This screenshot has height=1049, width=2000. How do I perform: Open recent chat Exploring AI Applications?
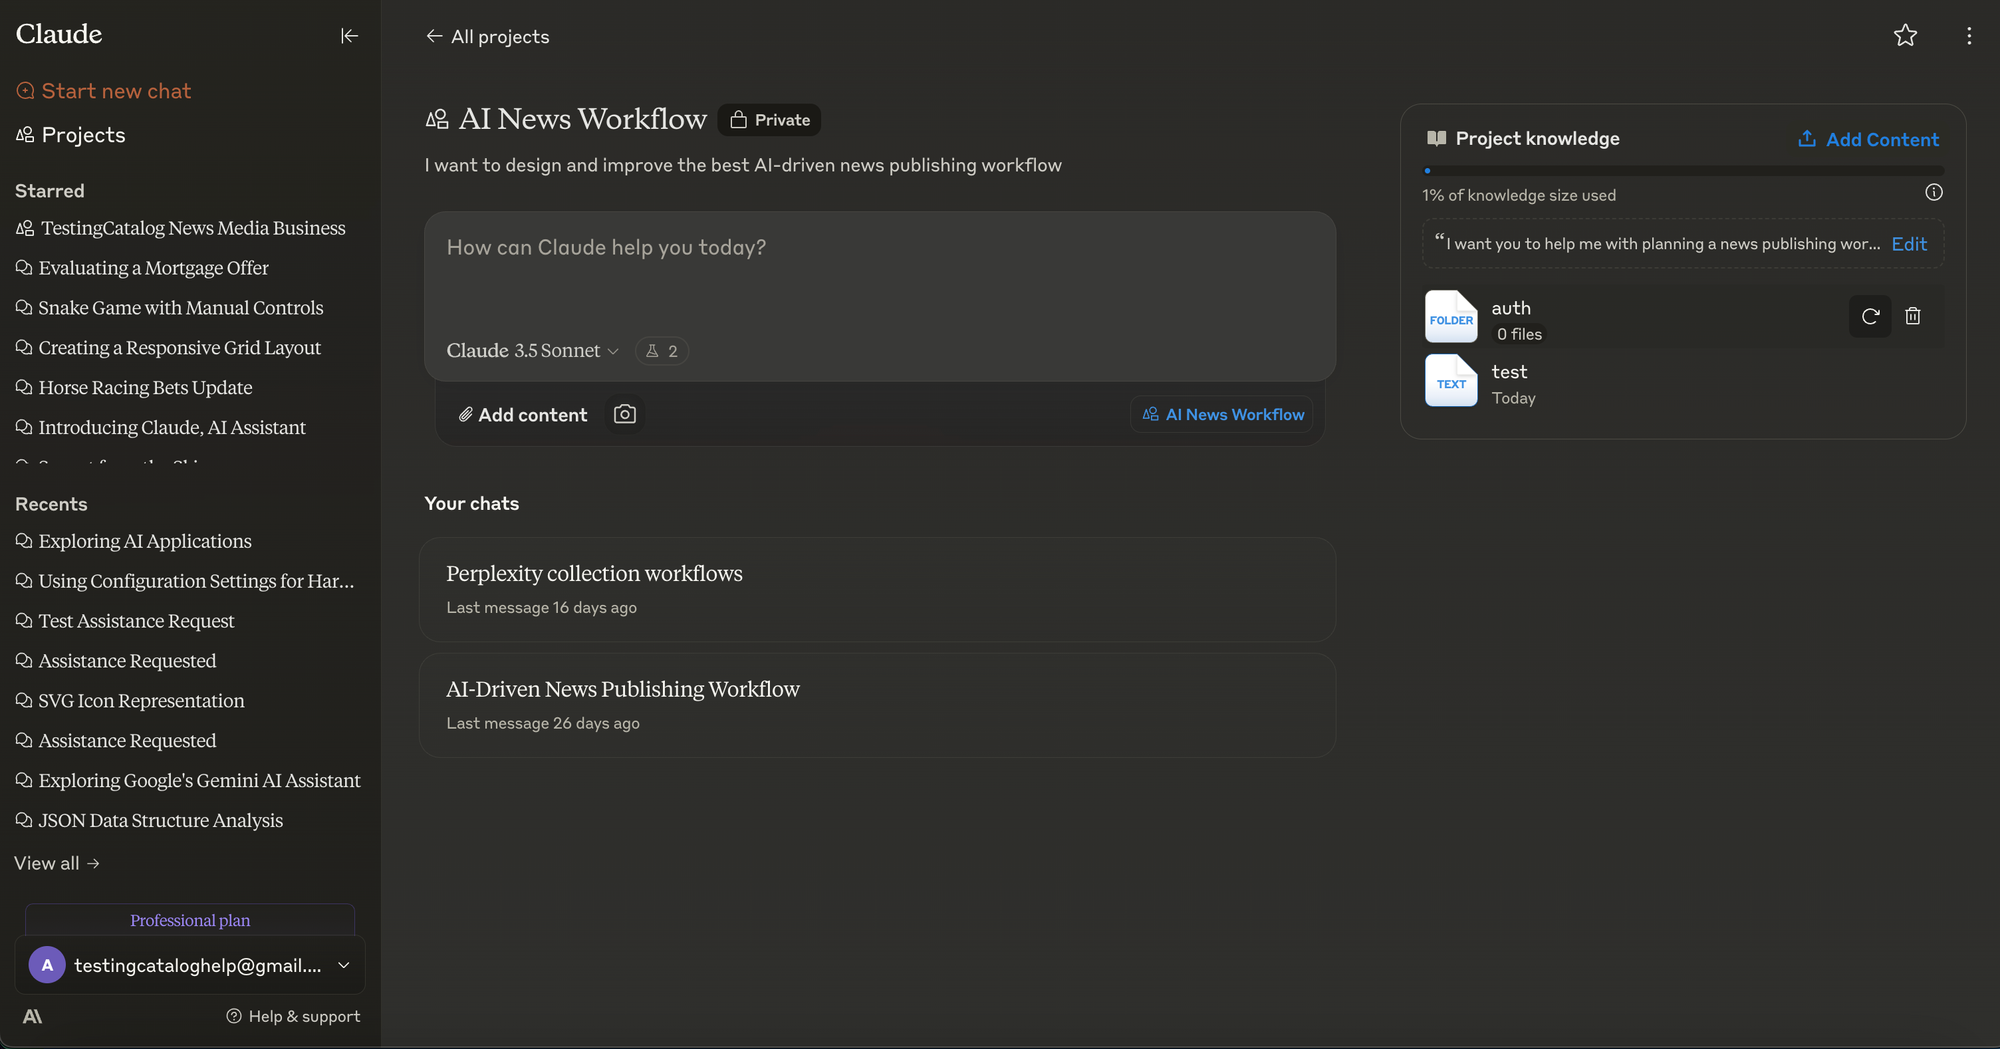pyautogui.click(x=134, y=541)
